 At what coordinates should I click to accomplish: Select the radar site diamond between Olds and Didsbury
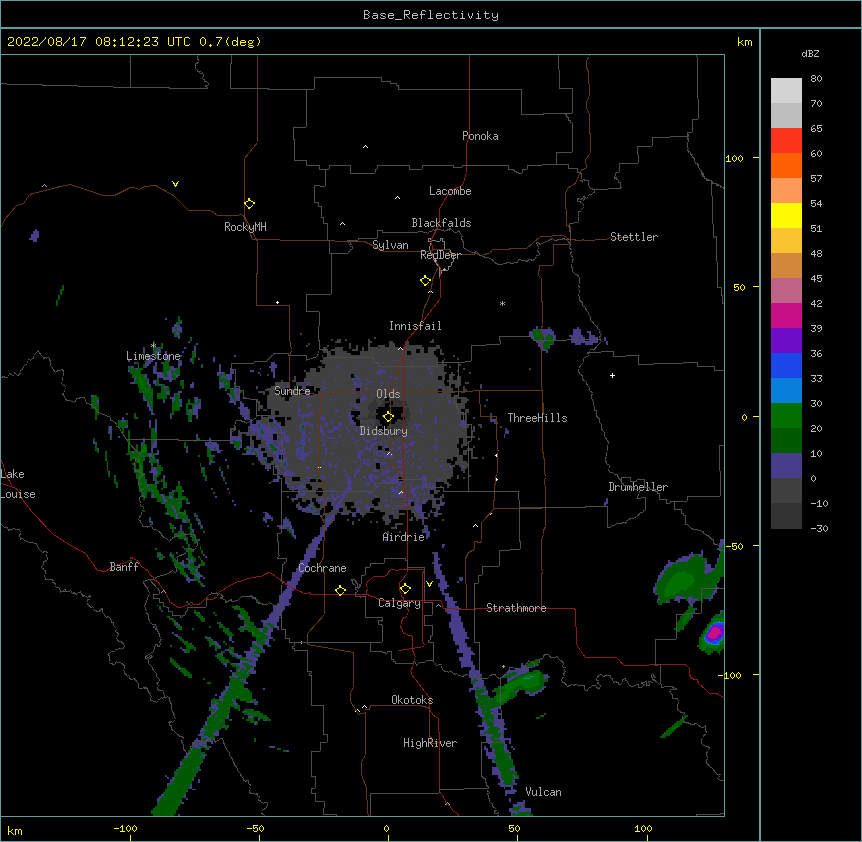[388, 417]
